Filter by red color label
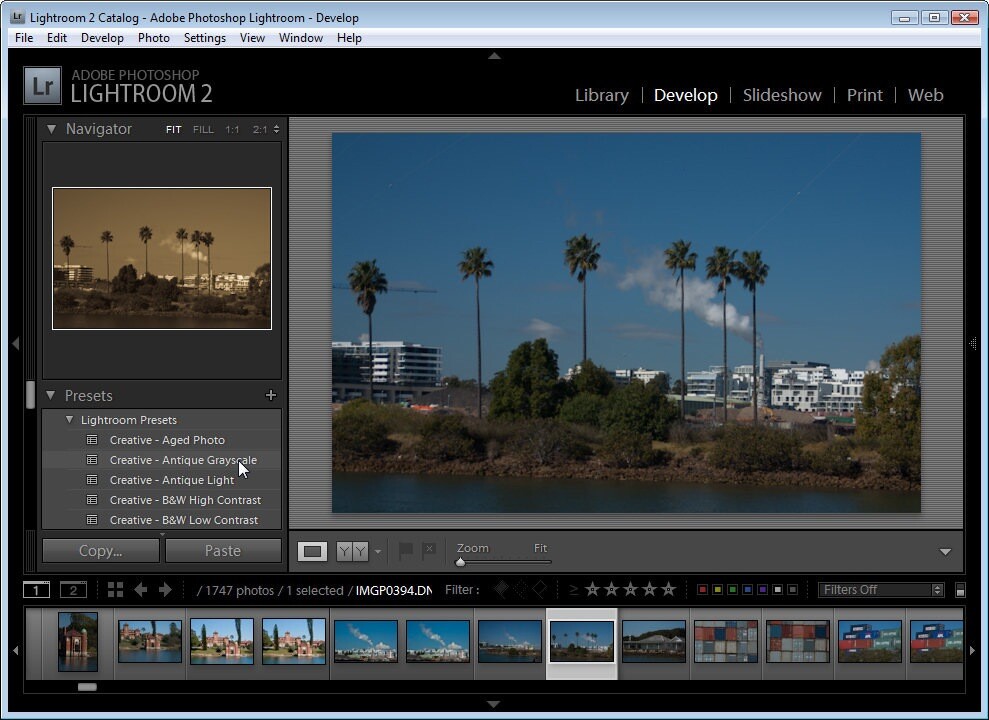Image resolution: width=989 pixels, height=720 pixels. [x=702, y=589]
